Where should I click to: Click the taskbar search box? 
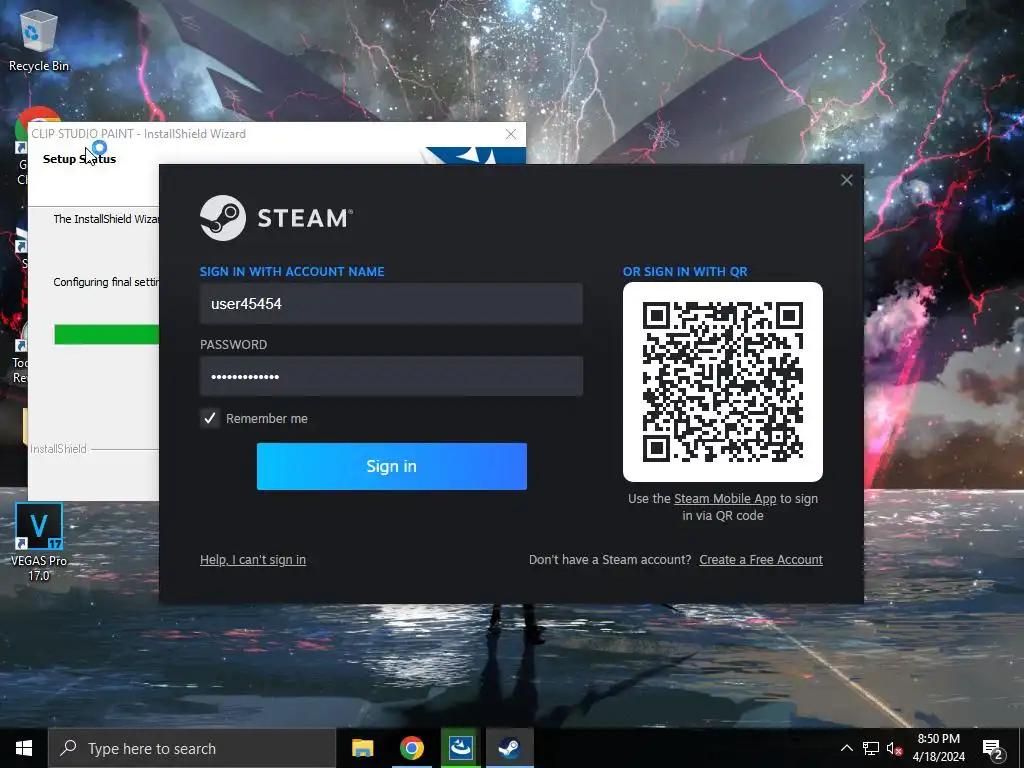tap(192, 748)
